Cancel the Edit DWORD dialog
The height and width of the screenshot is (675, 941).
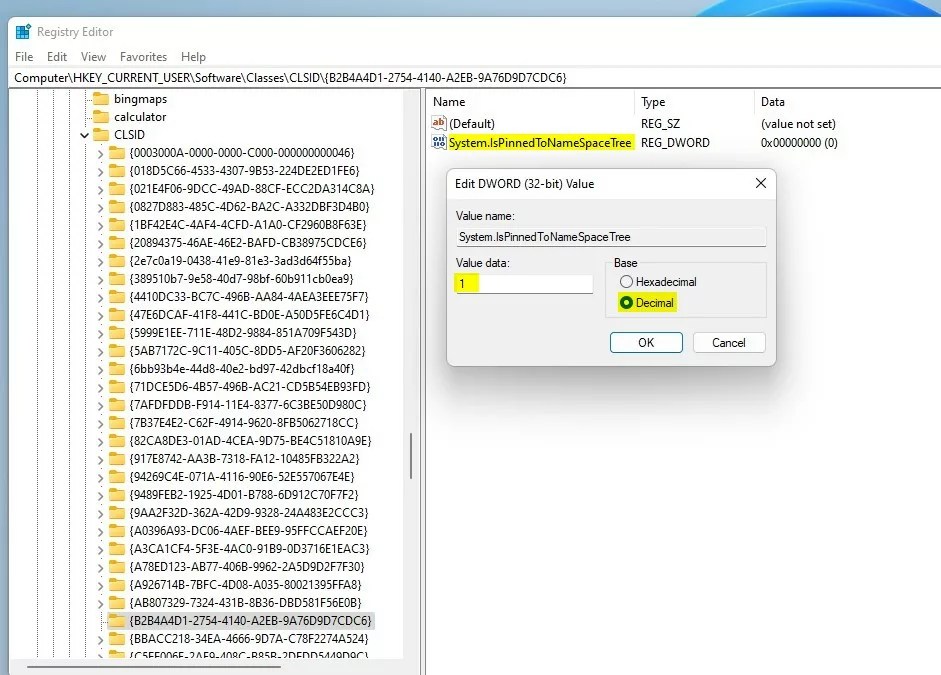coord(729,342)
